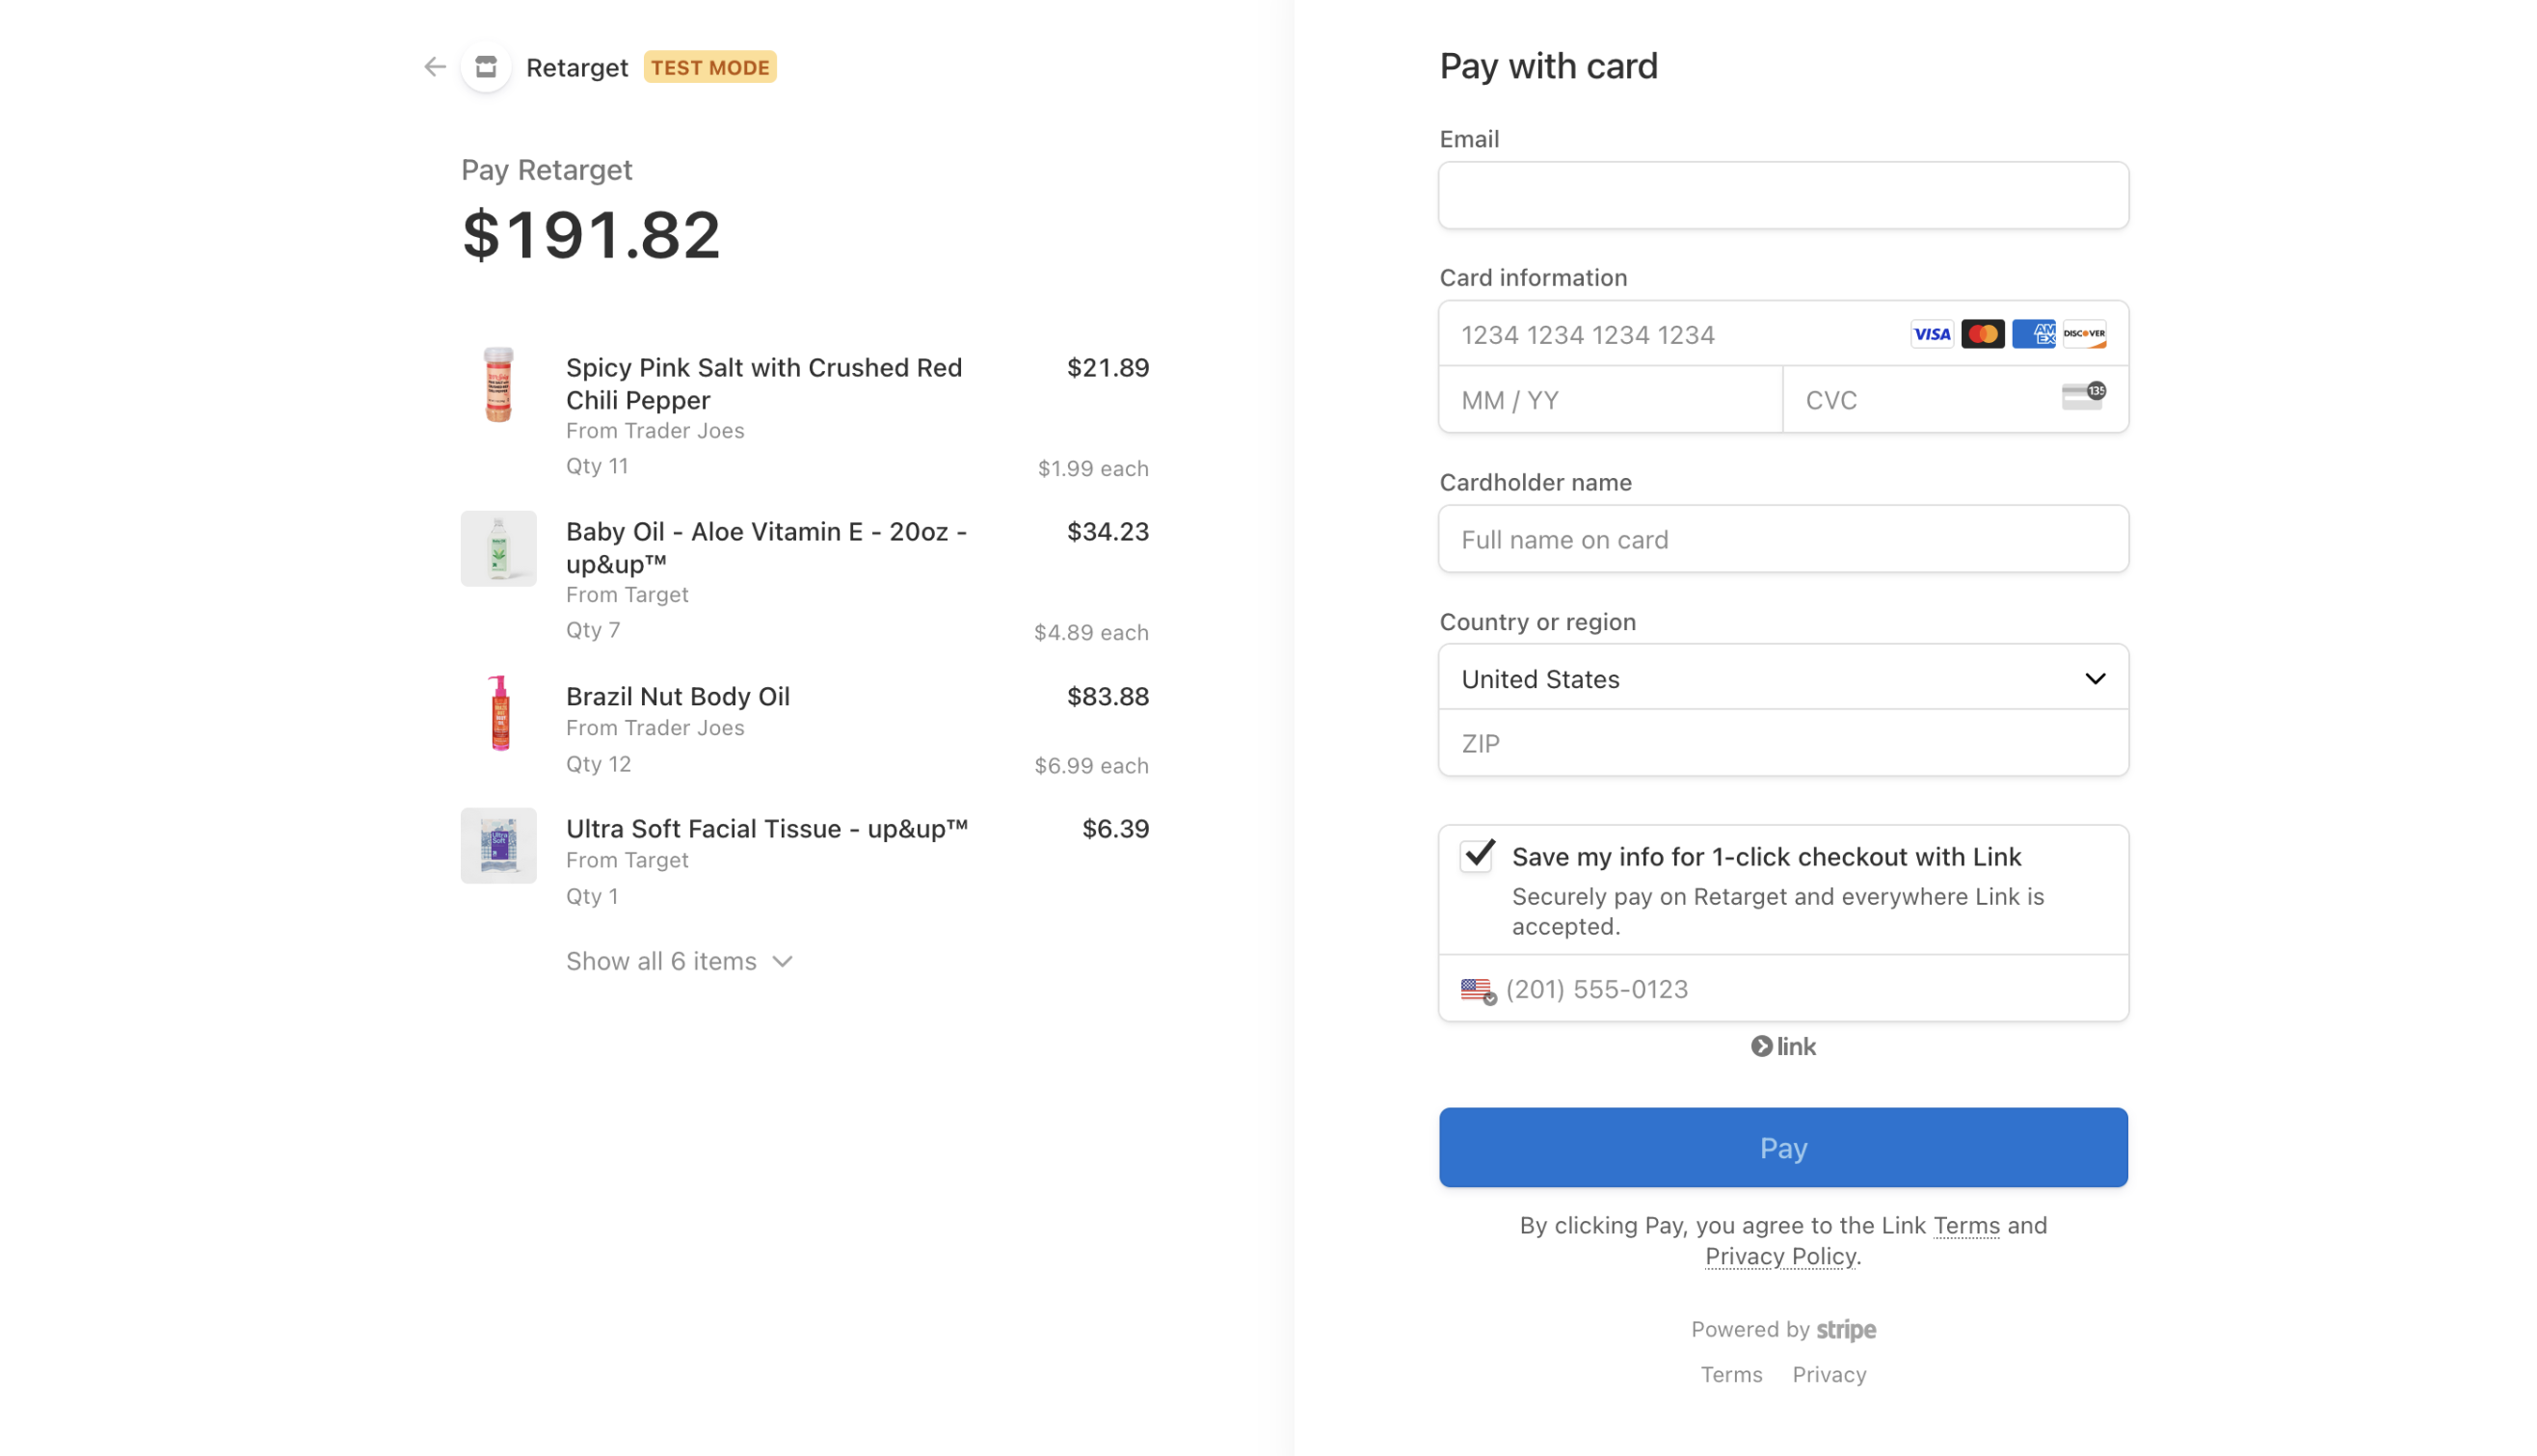Uncheck Save my info for 1-click checkout
Viewport: 2537px width, 1456px height.
coord(1477,856)
